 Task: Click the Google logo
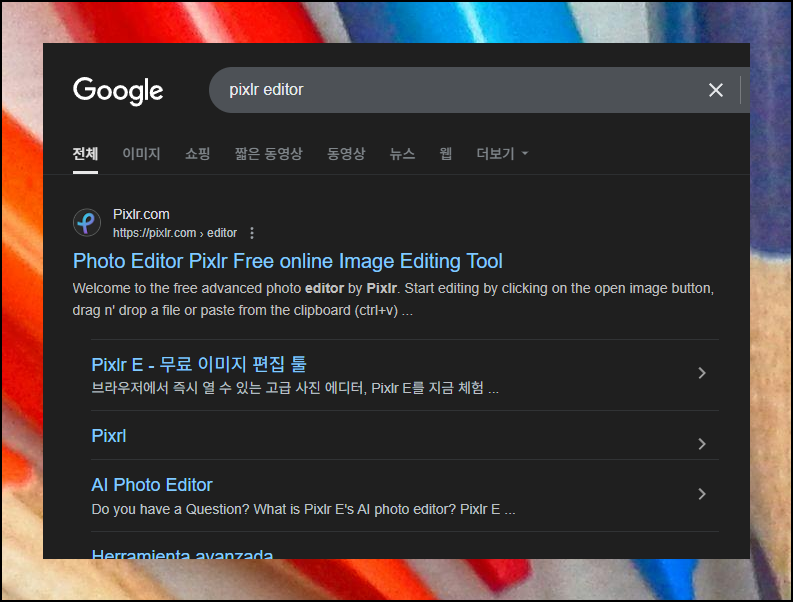[118, 91]
